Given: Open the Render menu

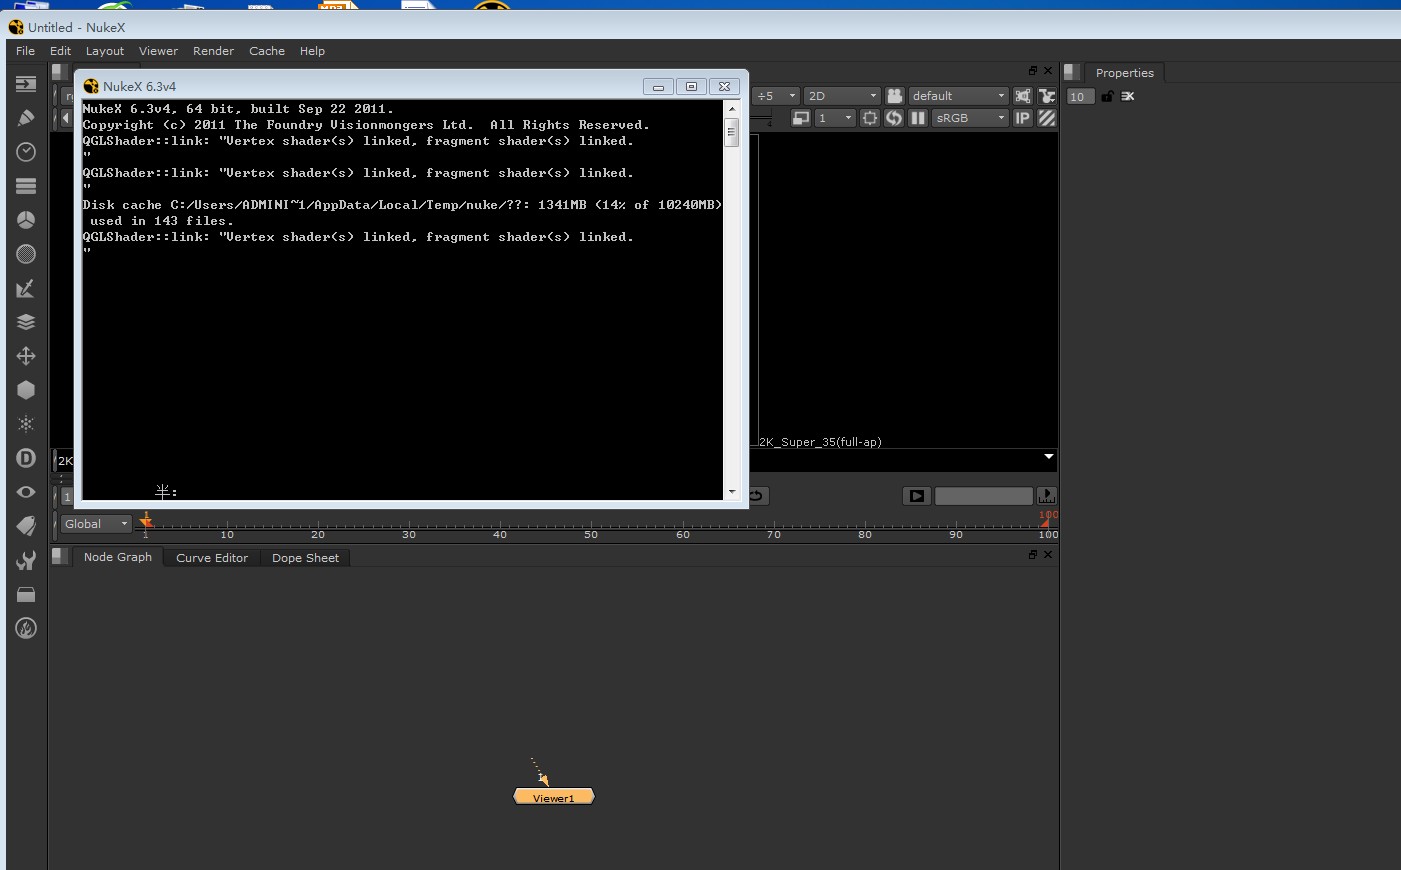Looking at the screenshot, I should (x=213, y=51).
